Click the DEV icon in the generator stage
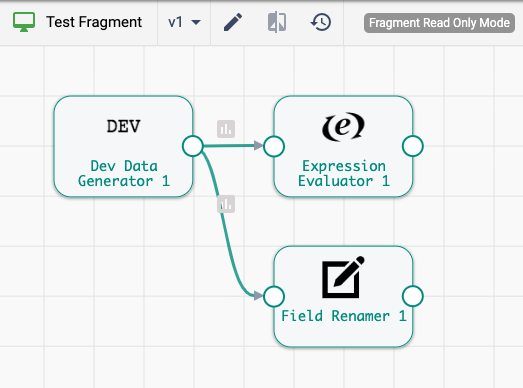Image resolution: width=523 pixels, height=388 pixels. 123,126
